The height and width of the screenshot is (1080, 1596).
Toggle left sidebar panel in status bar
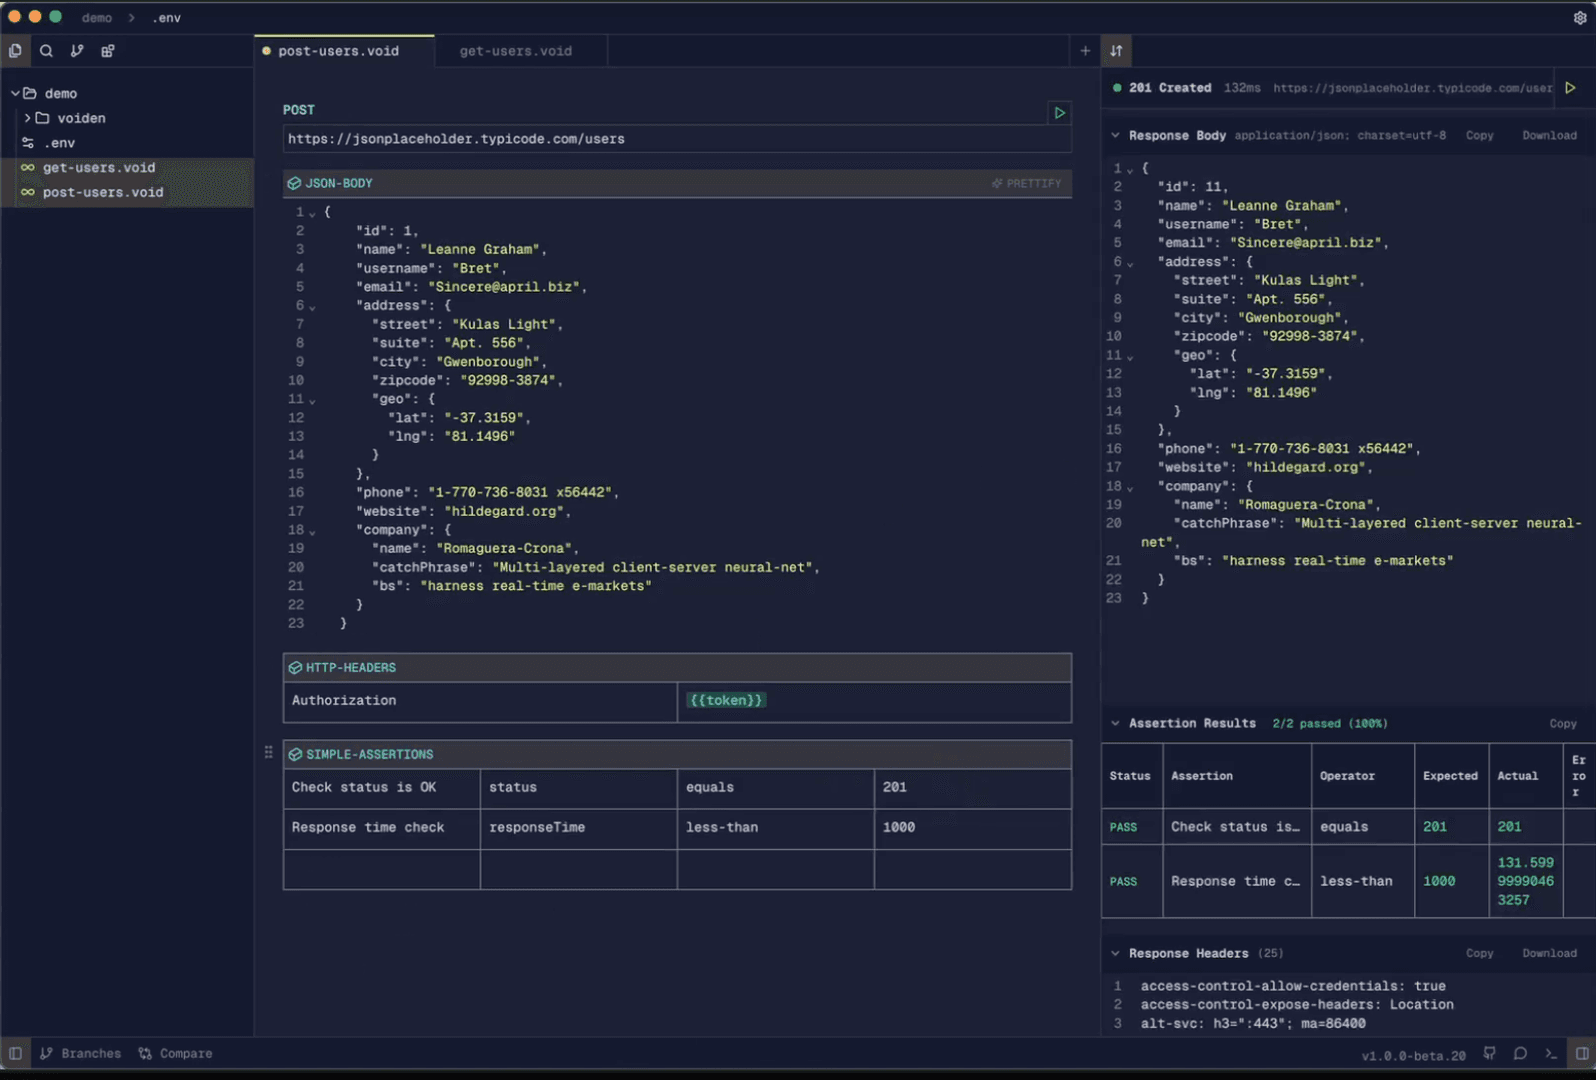point(15,1053)
